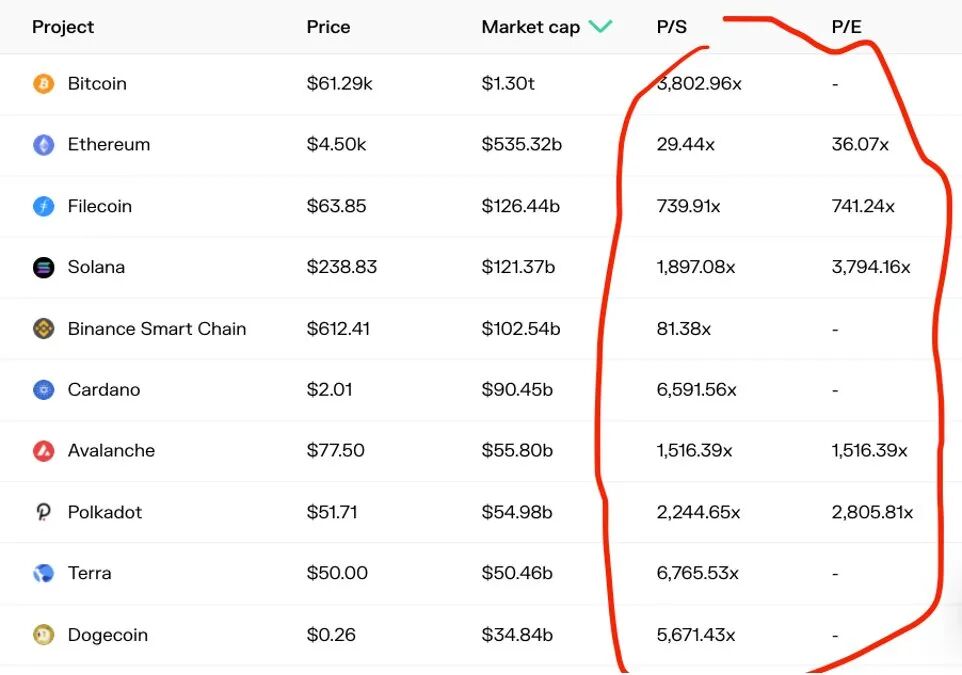
Task: Sort table by P/E column header
Action: click(846, 27)
